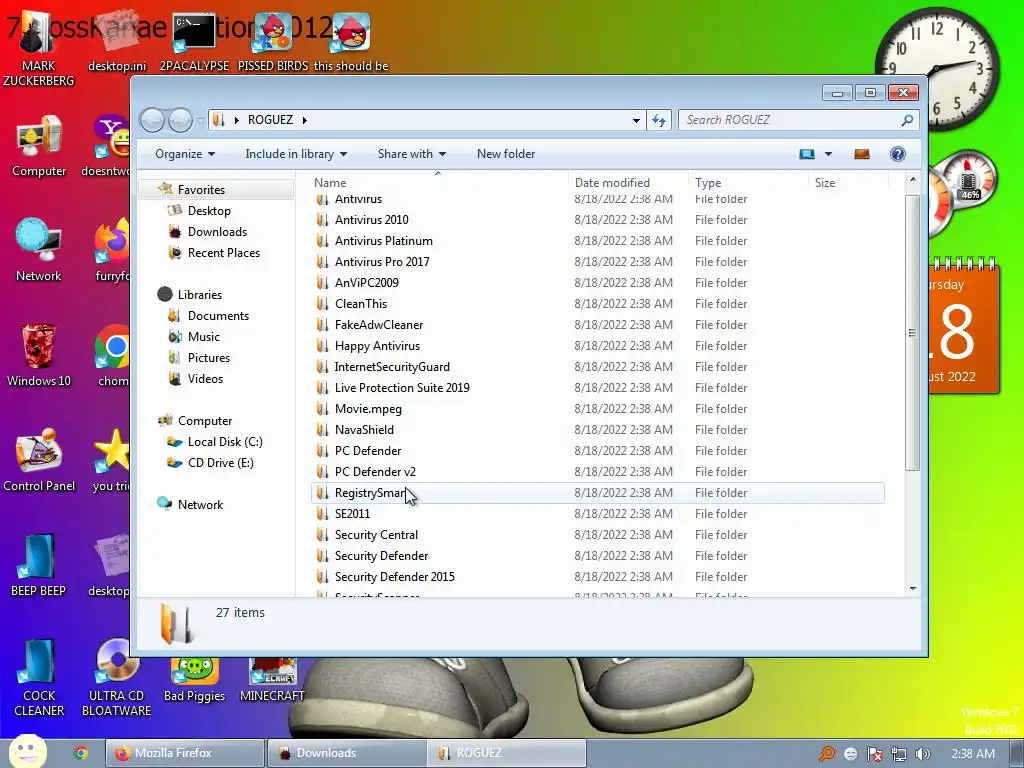The height and width of the screenshot is (768, 1024).
Task: Select Videos library in sidebar
Action: [x=205, y=379]
